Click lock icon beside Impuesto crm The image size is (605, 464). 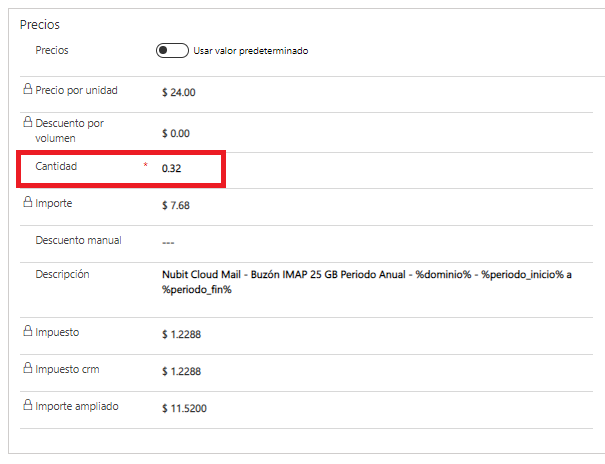pyautogui.click(x=28, y=369)
